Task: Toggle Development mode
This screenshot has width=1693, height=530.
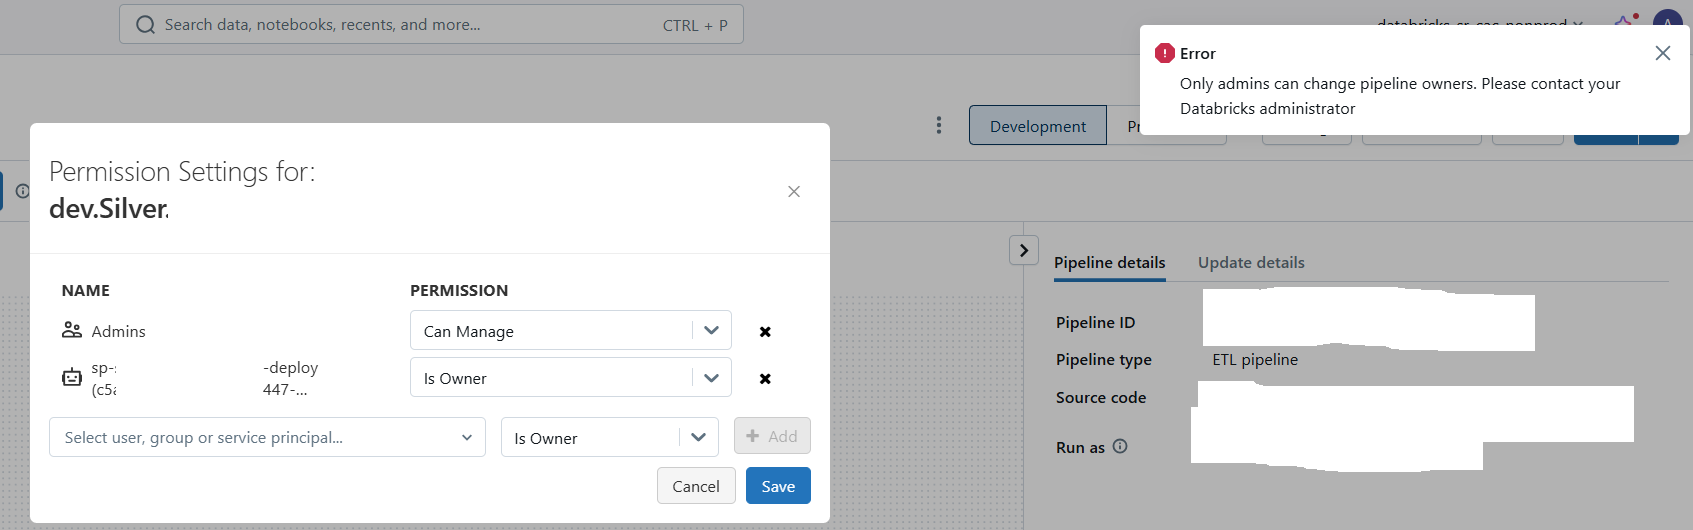Action: pyautogui.click(x=1037, y=126)
